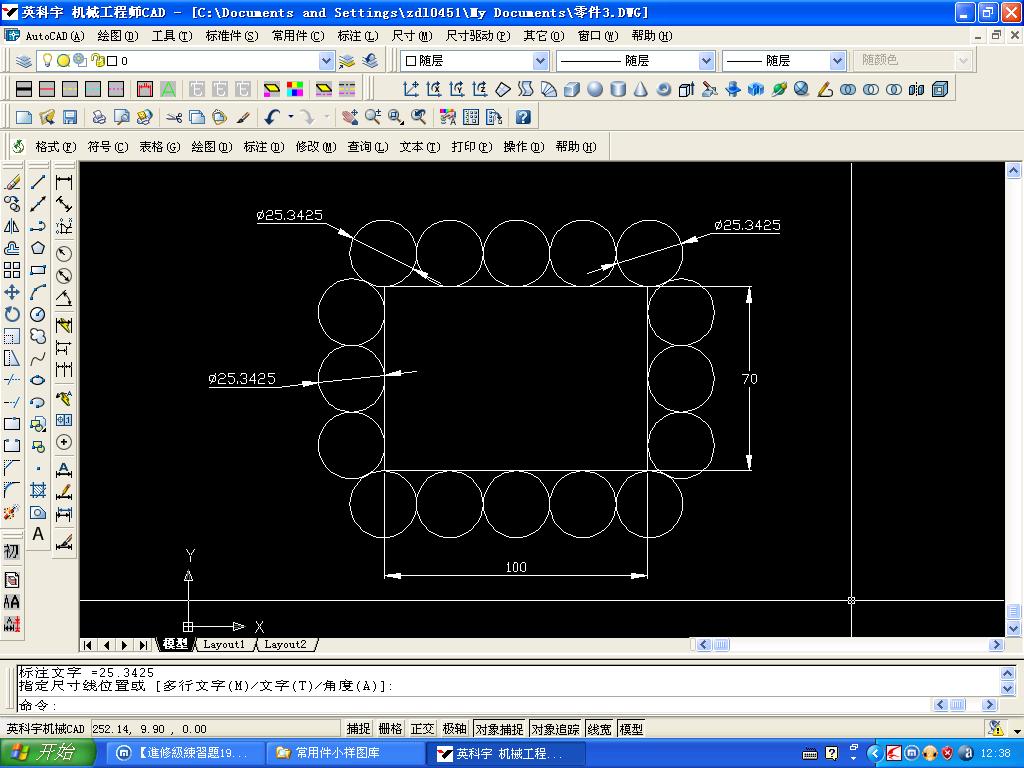The image size is (1024, 768).
Task: Switch to the Layout1 tab
Action: tap(224, 645)
